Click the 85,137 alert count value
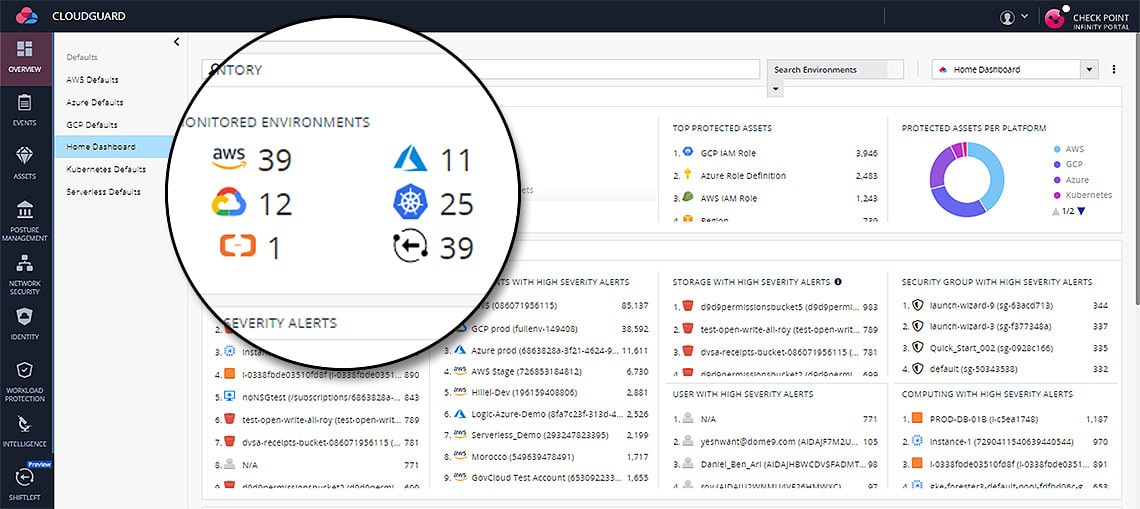Viewport: 1140px width, 509px height. click(x=635, y=305)
